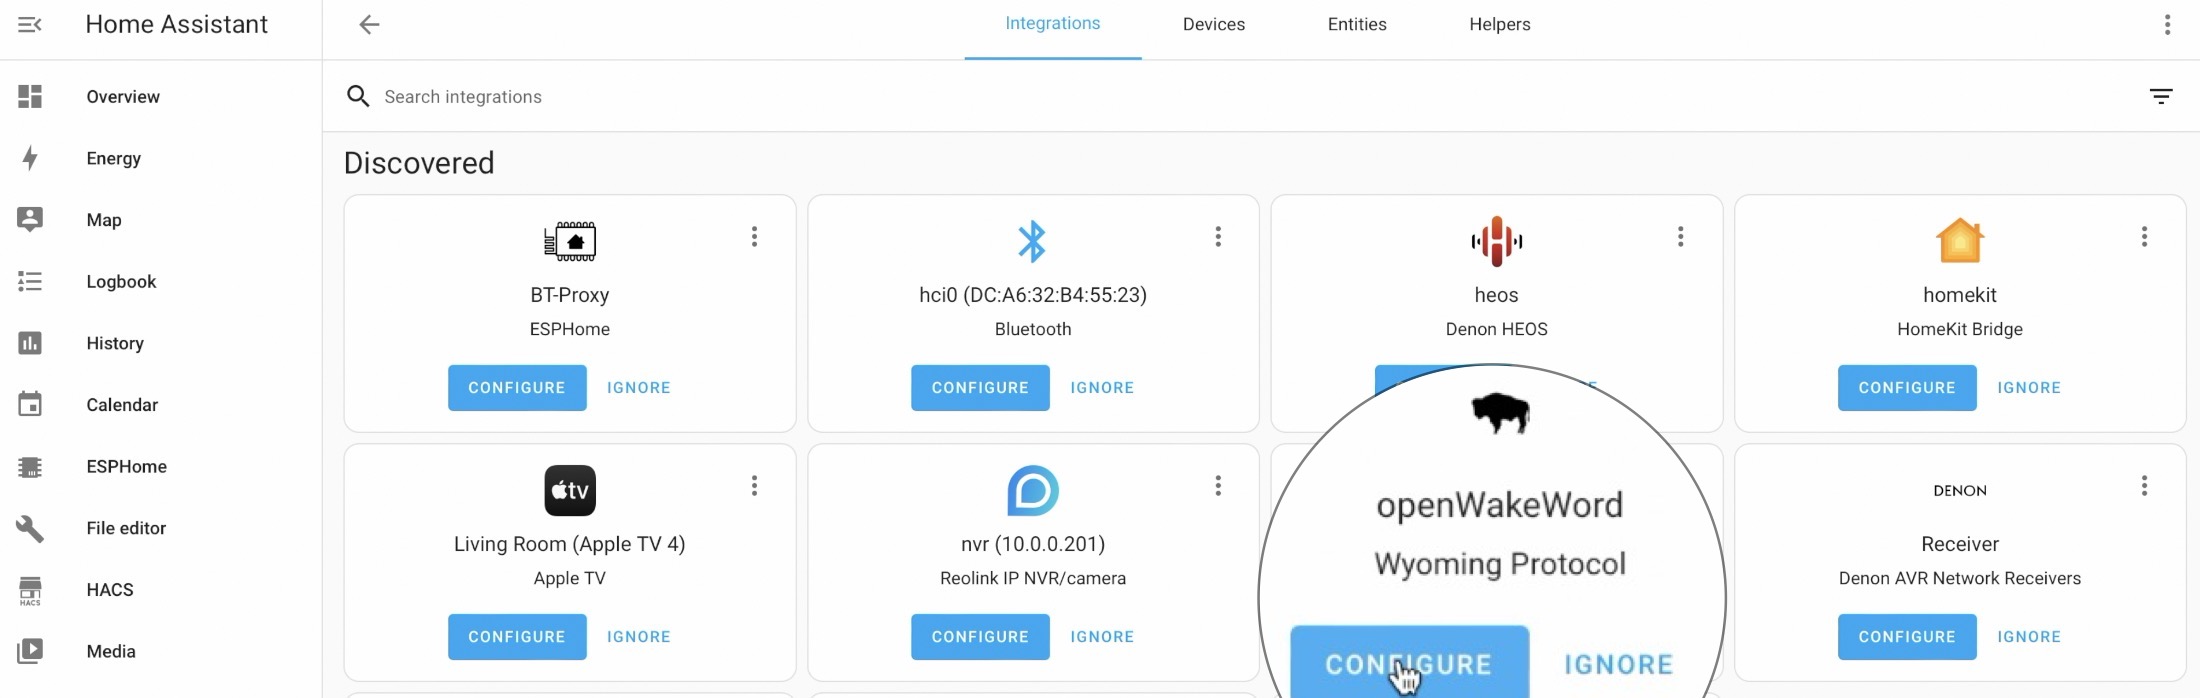Open the Living Room Apple TV options menu

click(754, 485)
